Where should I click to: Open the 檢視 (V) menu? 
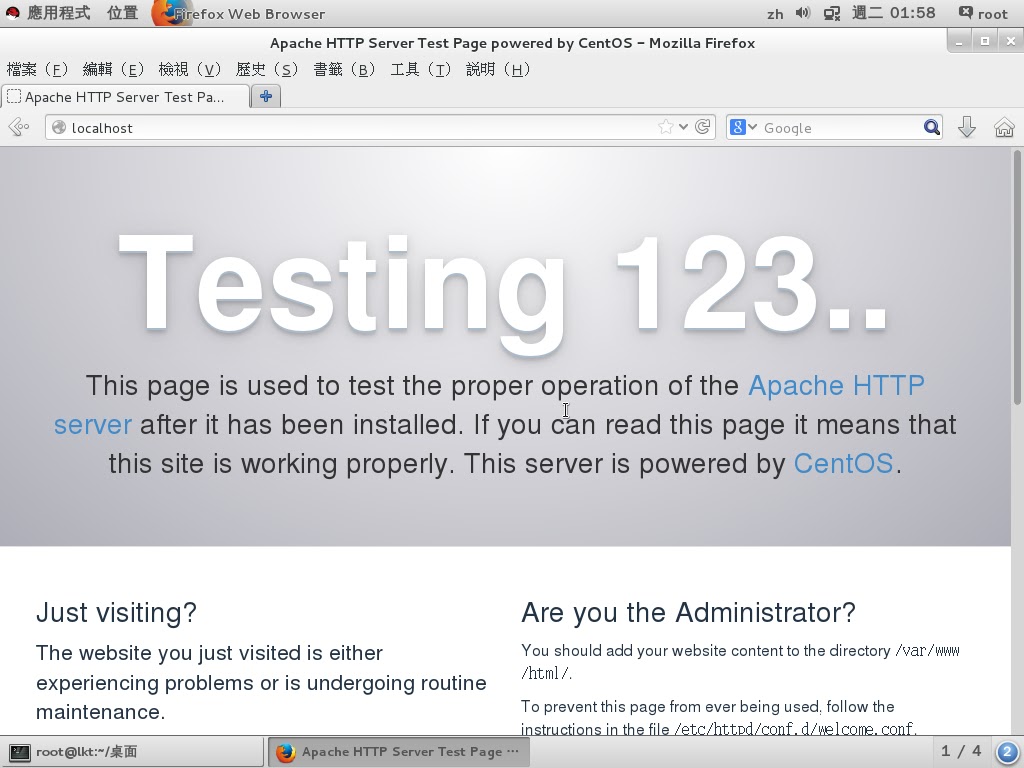(190, 69)
